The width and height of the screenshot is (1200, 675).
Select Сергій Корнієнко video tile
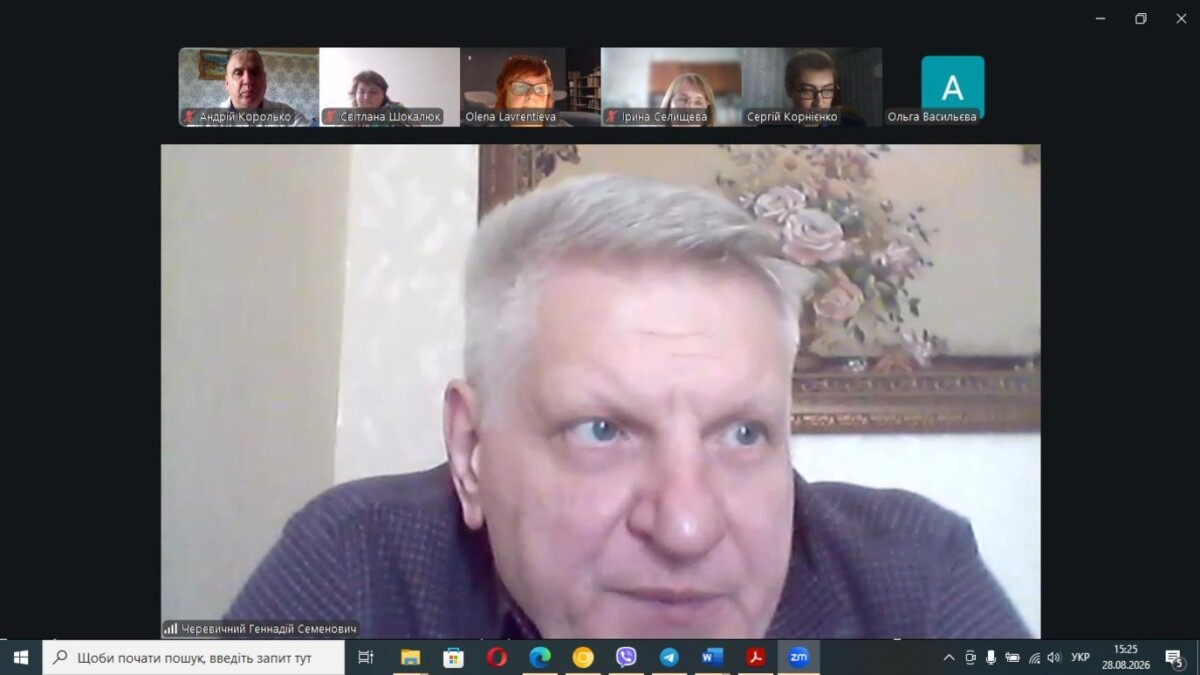[812, 87]
